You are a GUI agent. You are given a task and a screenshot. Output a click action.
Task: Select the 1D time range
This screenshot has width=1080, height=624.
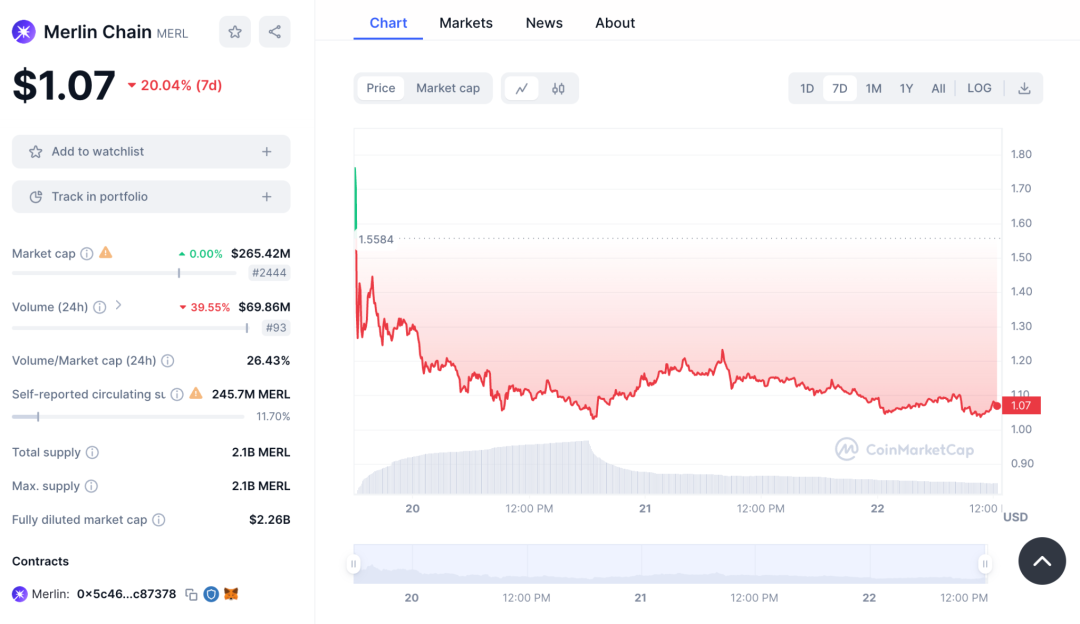pos(807,88)
